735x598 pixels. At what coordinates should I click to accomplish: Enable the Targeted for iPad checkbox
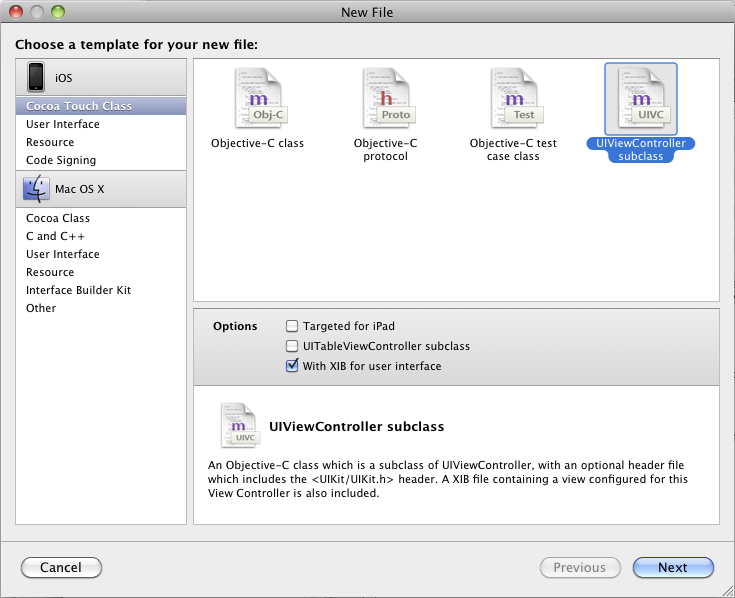[292, 326]
